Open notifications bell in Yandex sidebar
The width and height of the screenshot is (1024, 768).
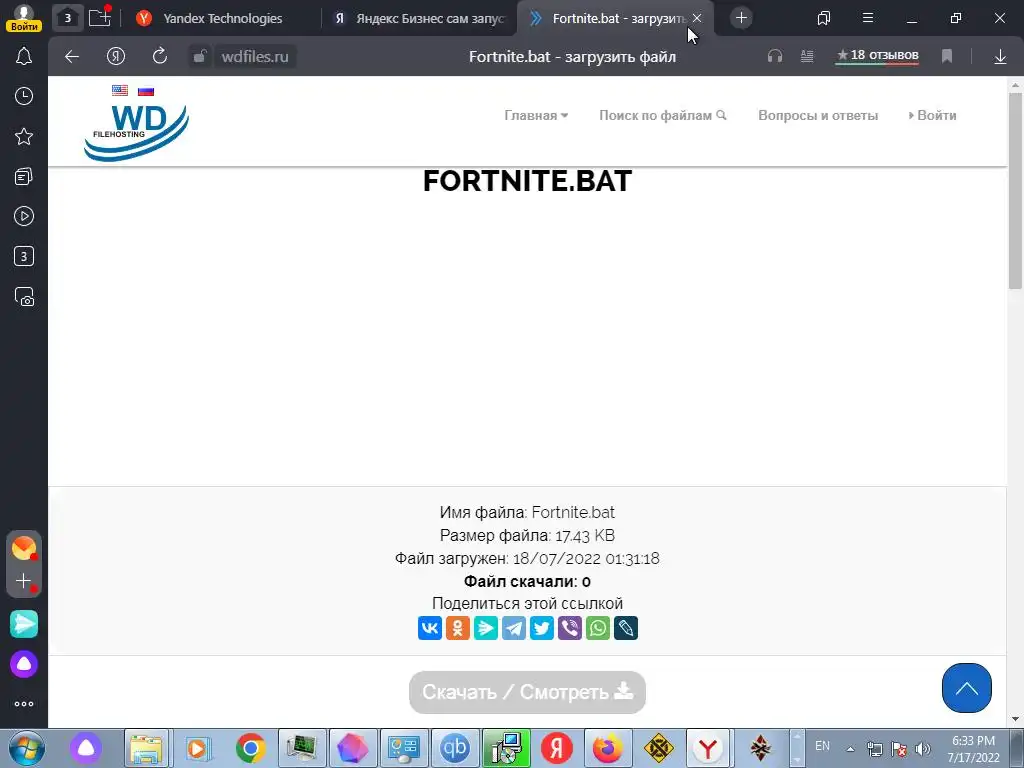coord(24,56)
